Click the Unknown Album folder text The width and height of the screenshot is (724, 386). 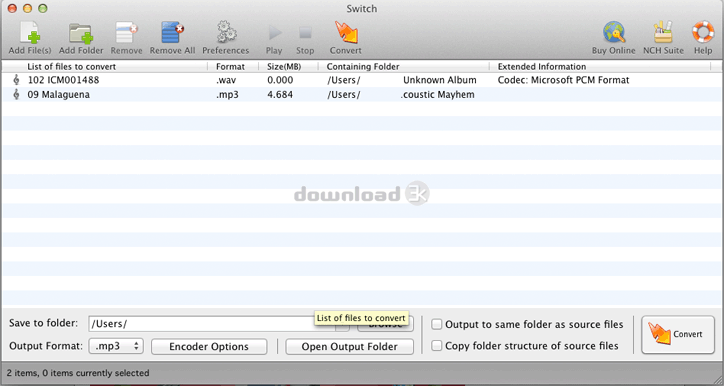point(440,80)
